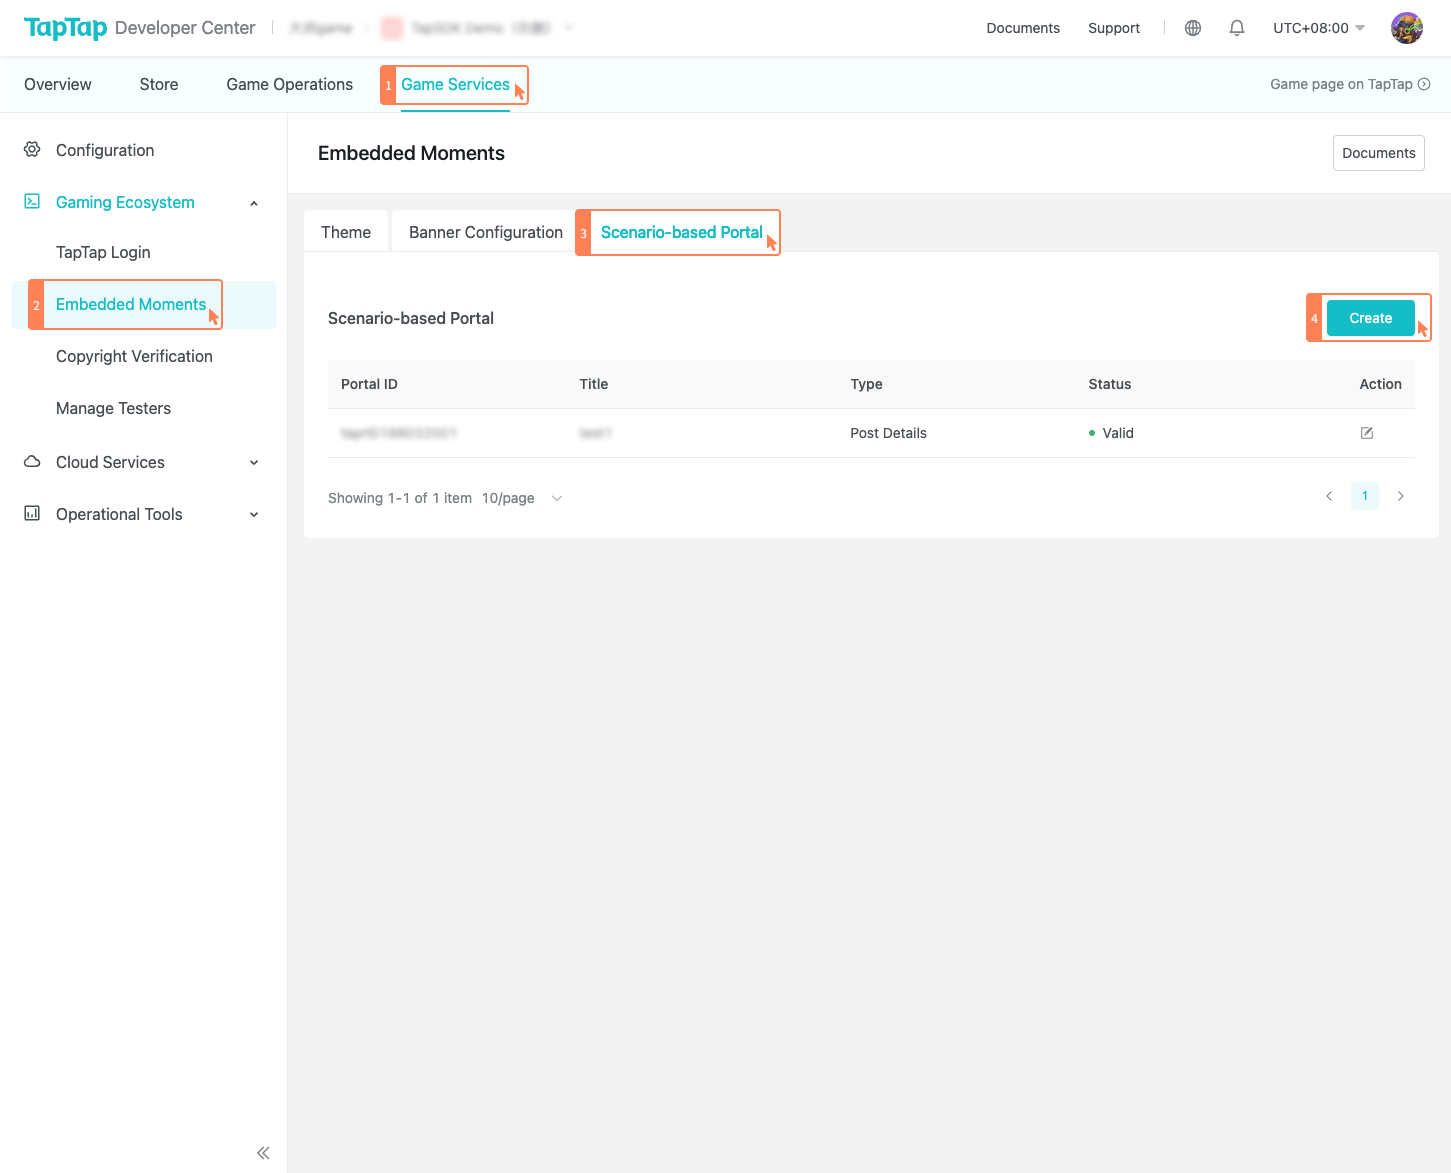The width and height of the screenshot is (1451, 1173).
Task: Click the Title column header
Action: (594, 384)
